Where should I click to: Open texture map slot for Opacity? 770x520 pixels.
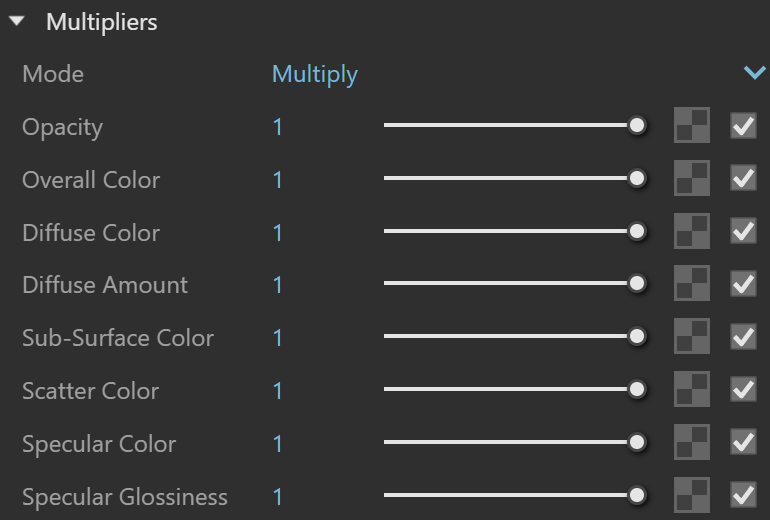point(691,125)
